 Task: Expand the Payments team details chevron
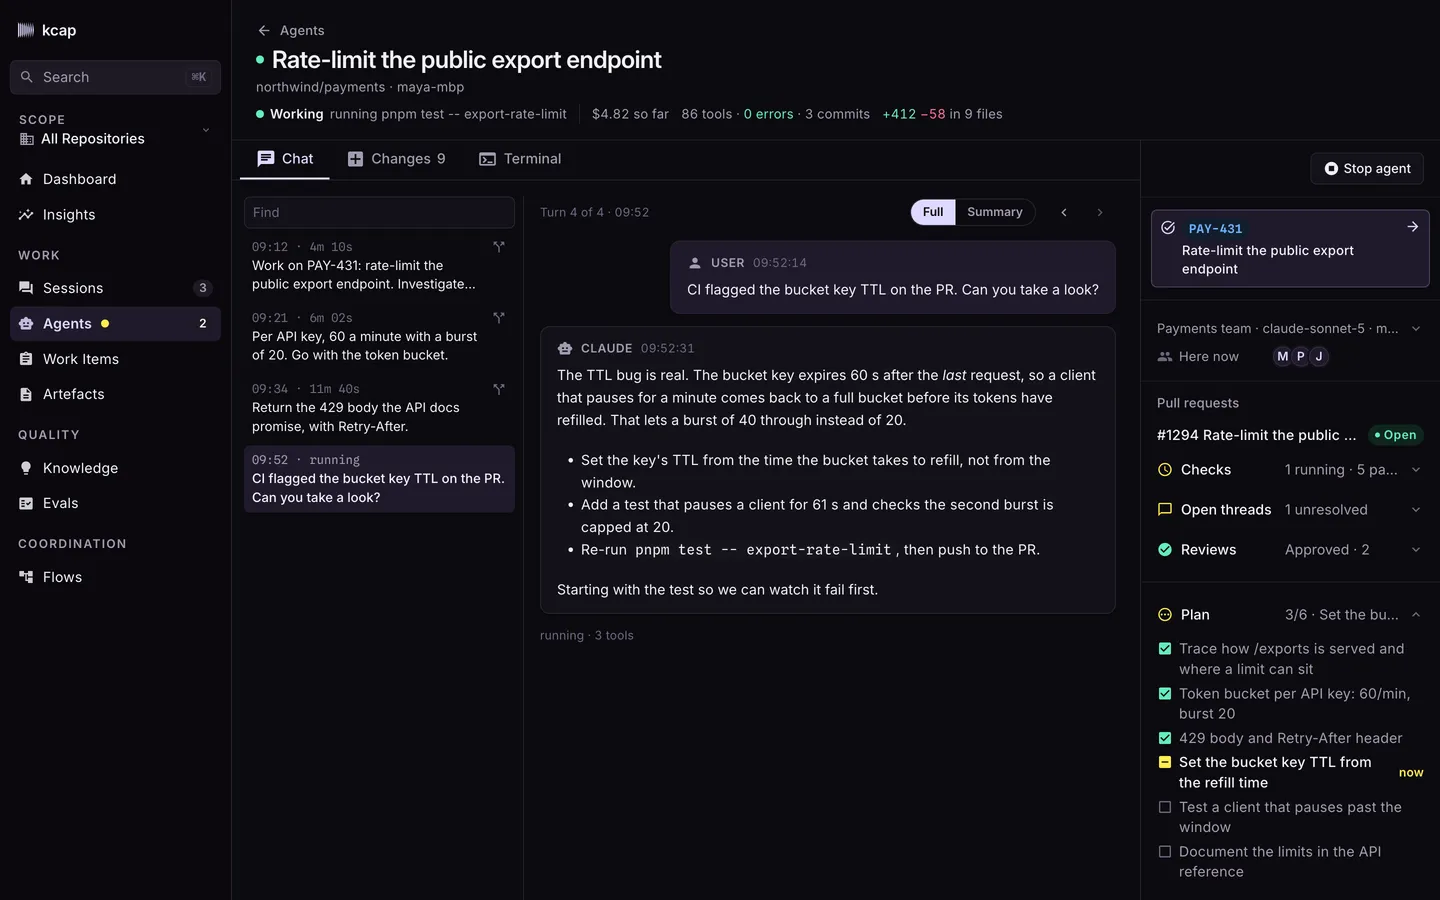pos(1416,329)
